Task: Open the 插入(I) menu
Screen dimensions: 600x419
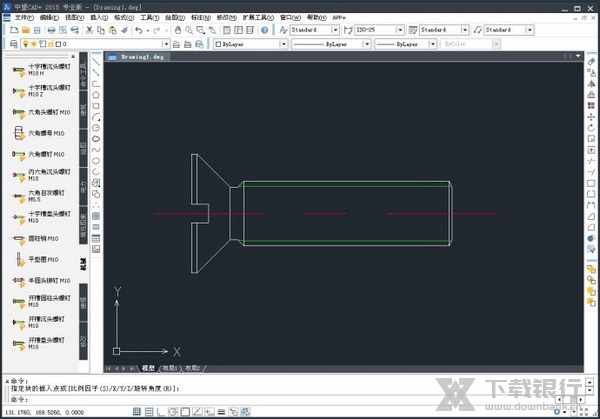Action: tap(99, 18)
